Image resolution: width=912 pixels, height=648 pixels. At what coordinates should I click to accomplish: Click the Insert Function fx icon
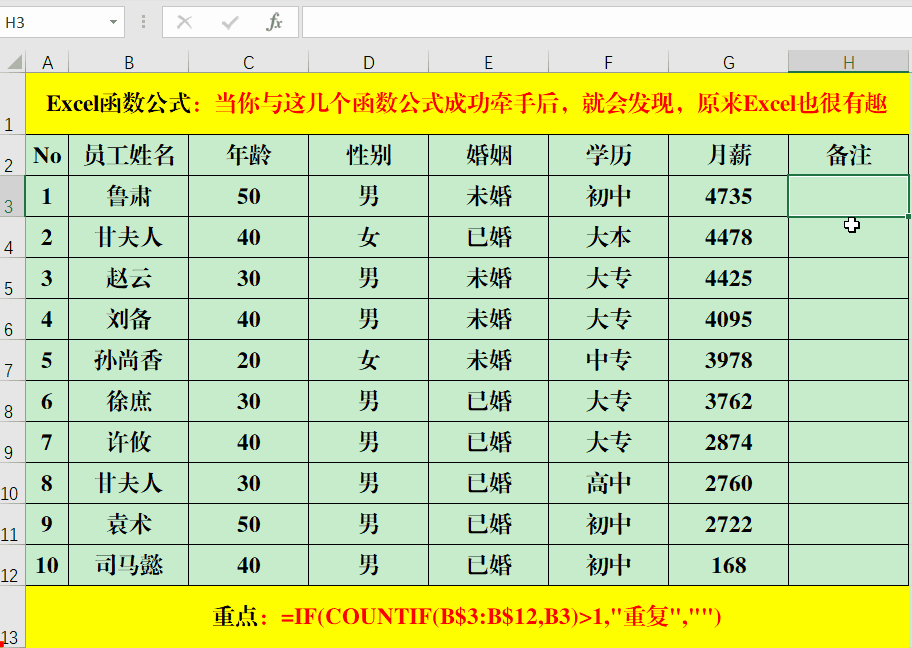pos(274,22)
